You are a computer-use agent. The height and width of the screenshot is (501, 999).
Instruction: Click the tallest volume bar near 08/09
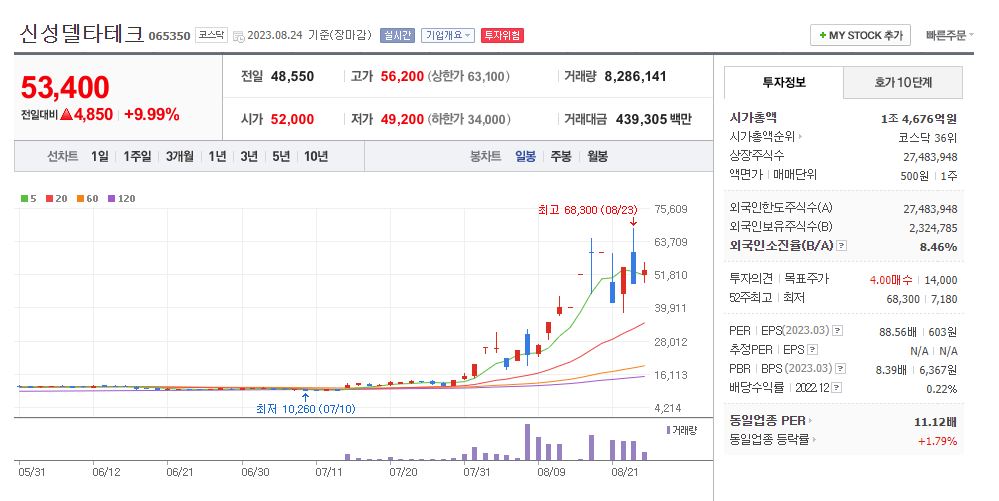pos(527,442)
